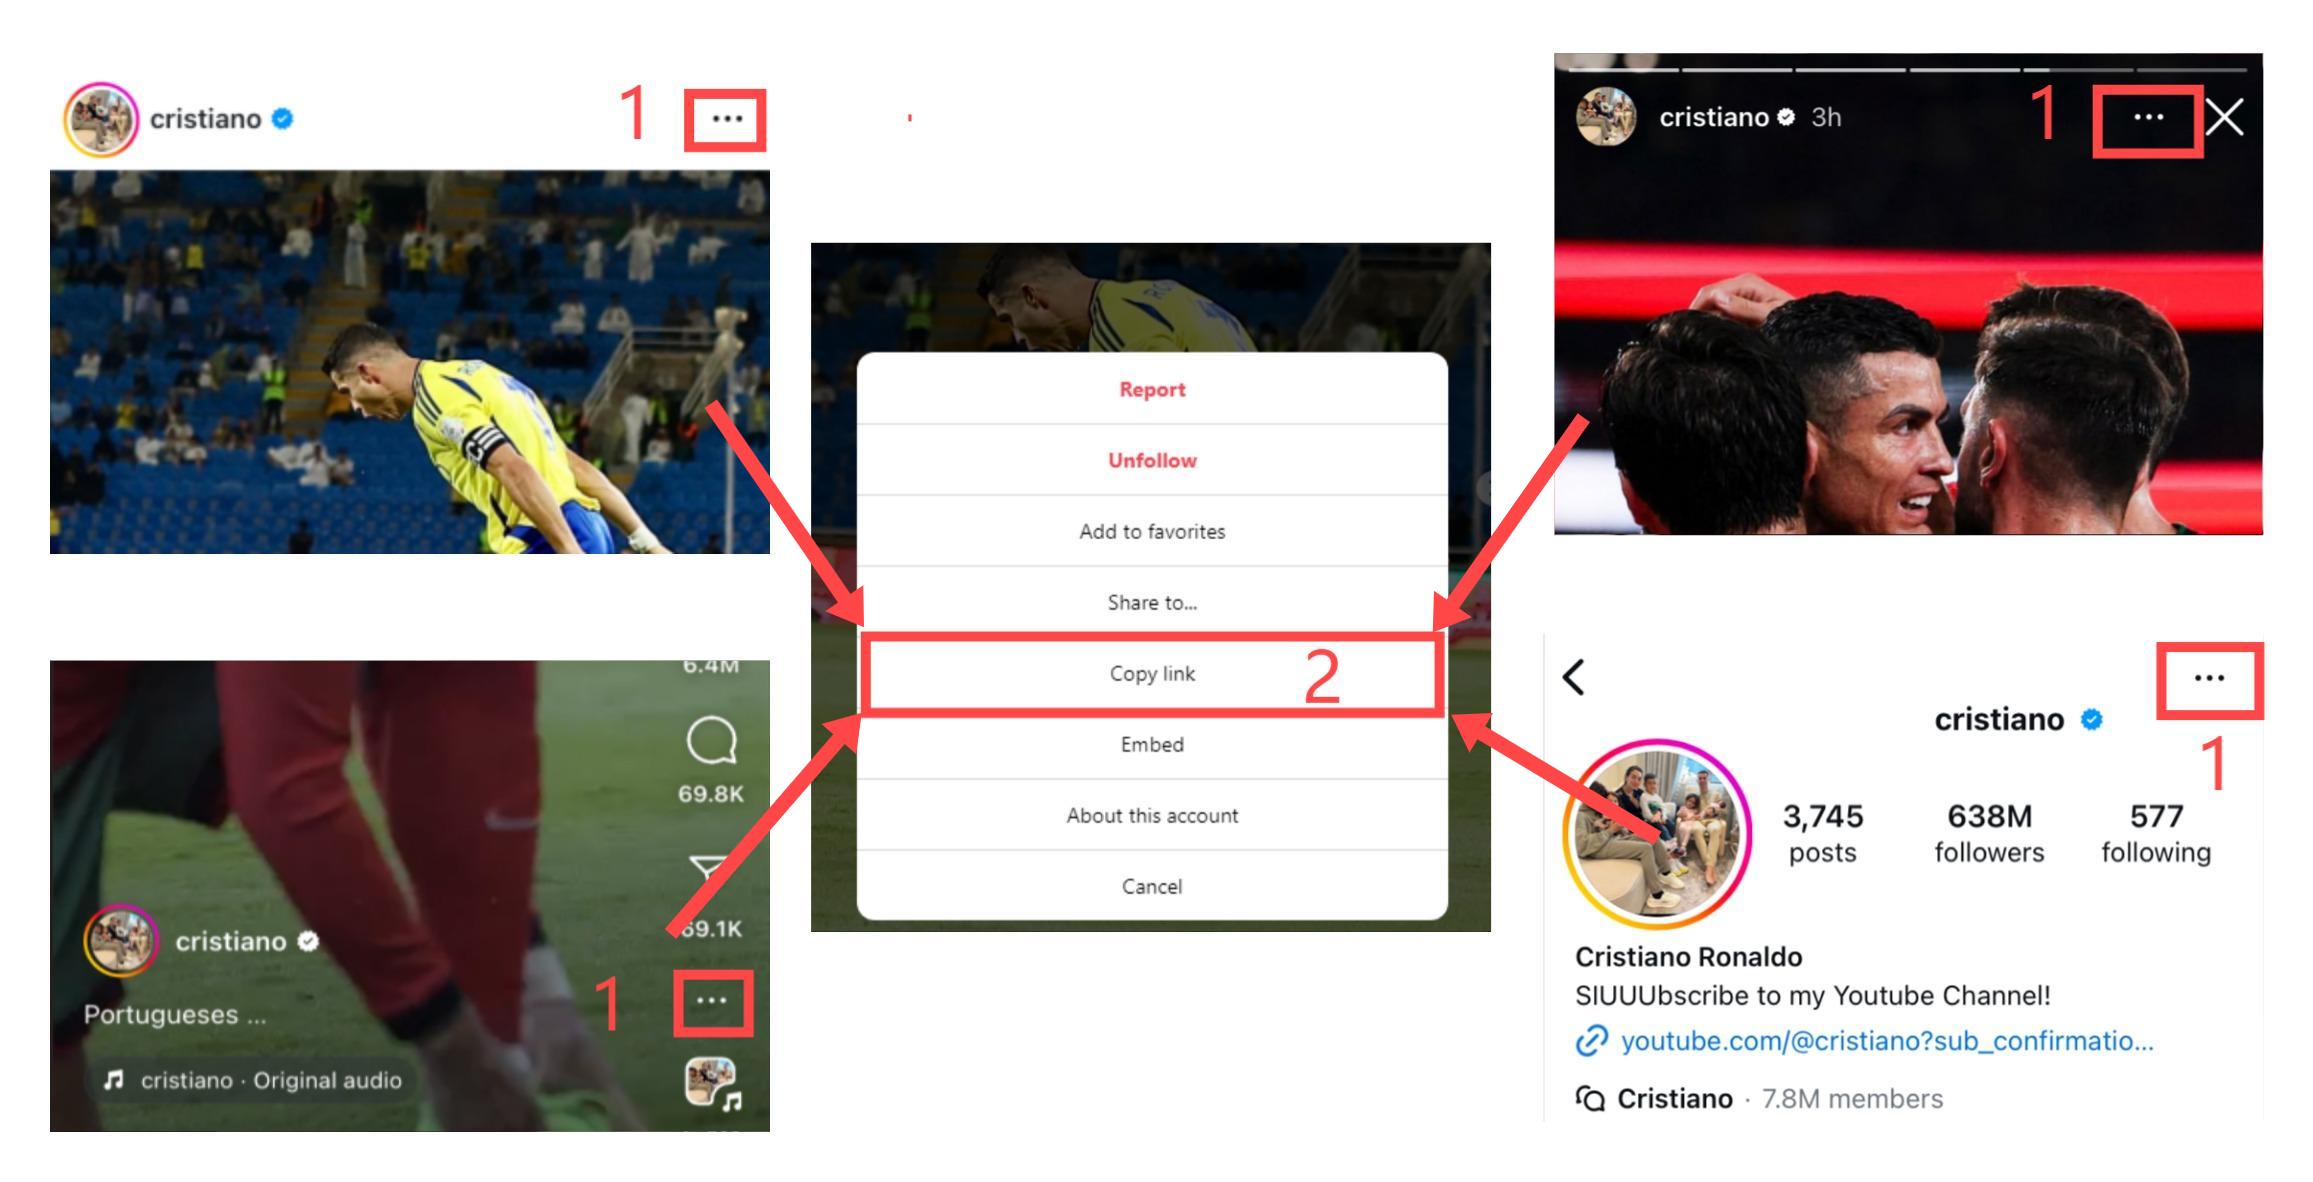
Task: Click Share to option in menu
Action: [1150, 603]
